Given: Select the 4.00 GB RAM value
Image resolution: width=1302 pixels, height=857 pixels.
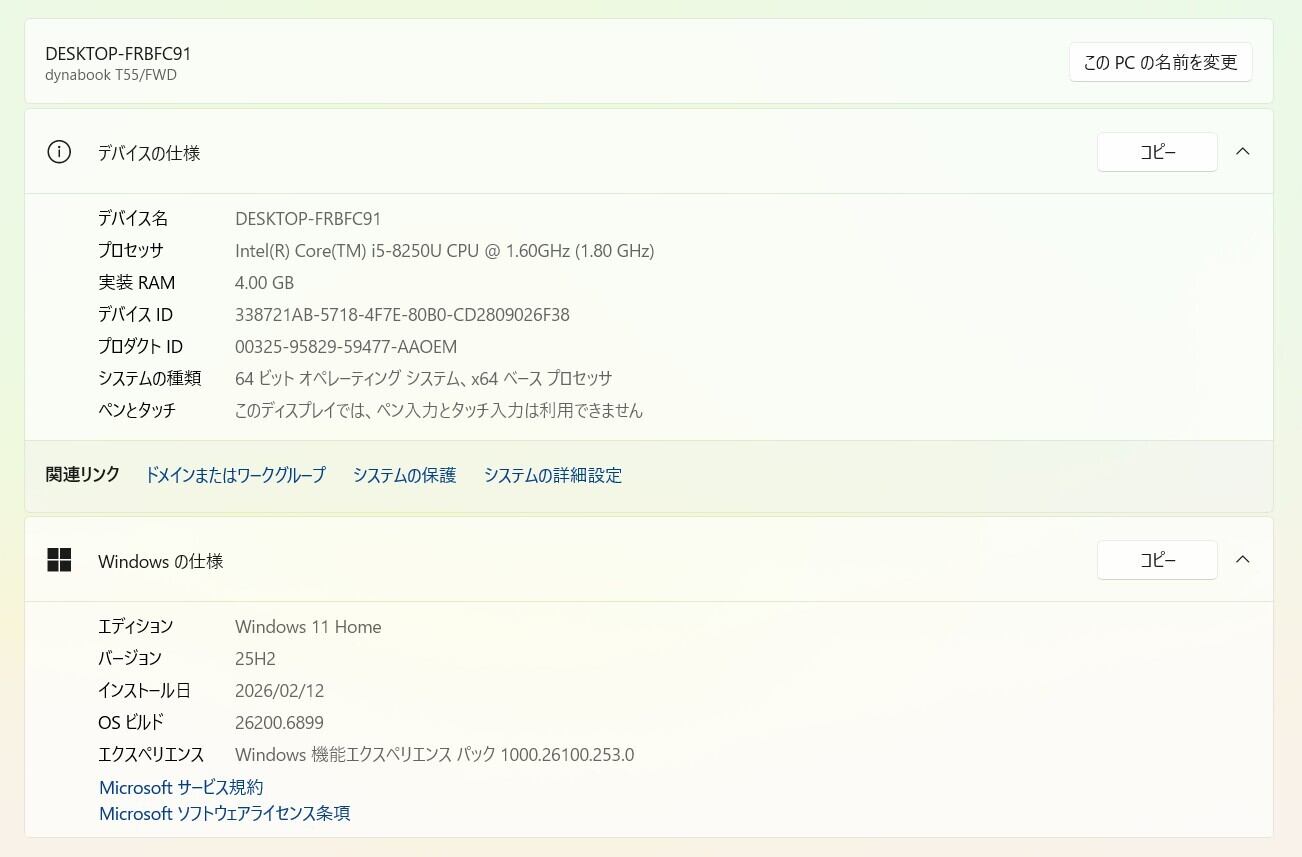Looking at the screenshot, I should (x=264, y=282).
